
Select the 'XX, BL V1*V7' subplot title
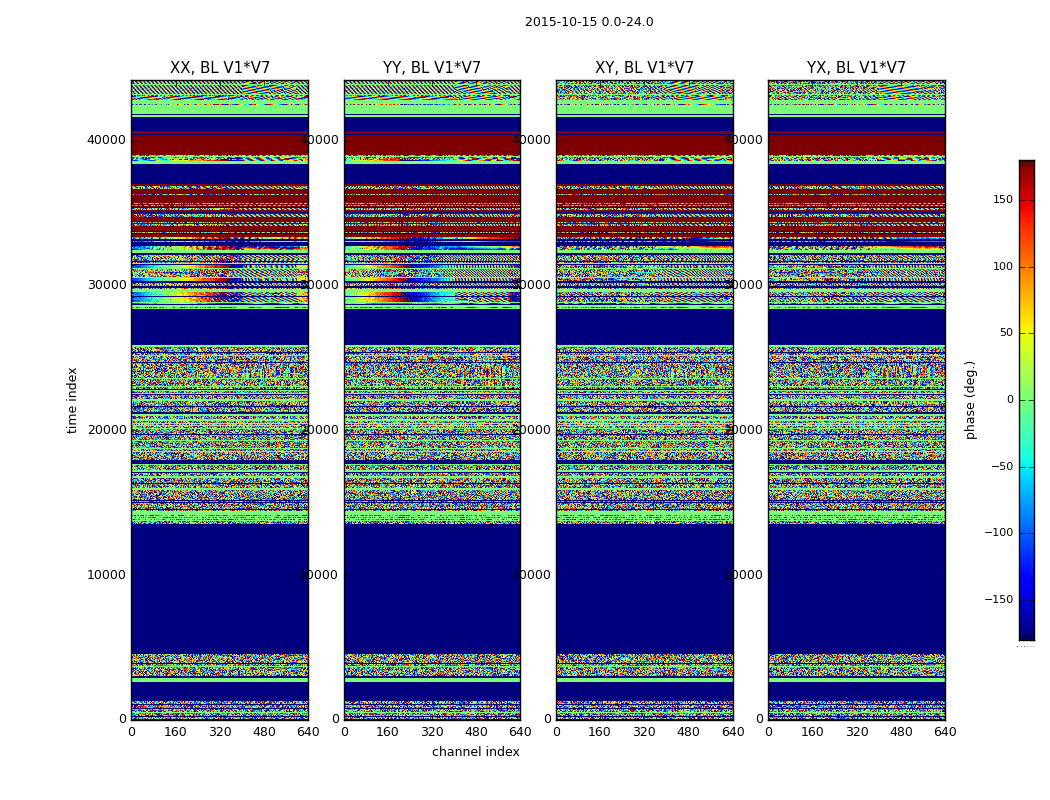(x=220, y=68)
